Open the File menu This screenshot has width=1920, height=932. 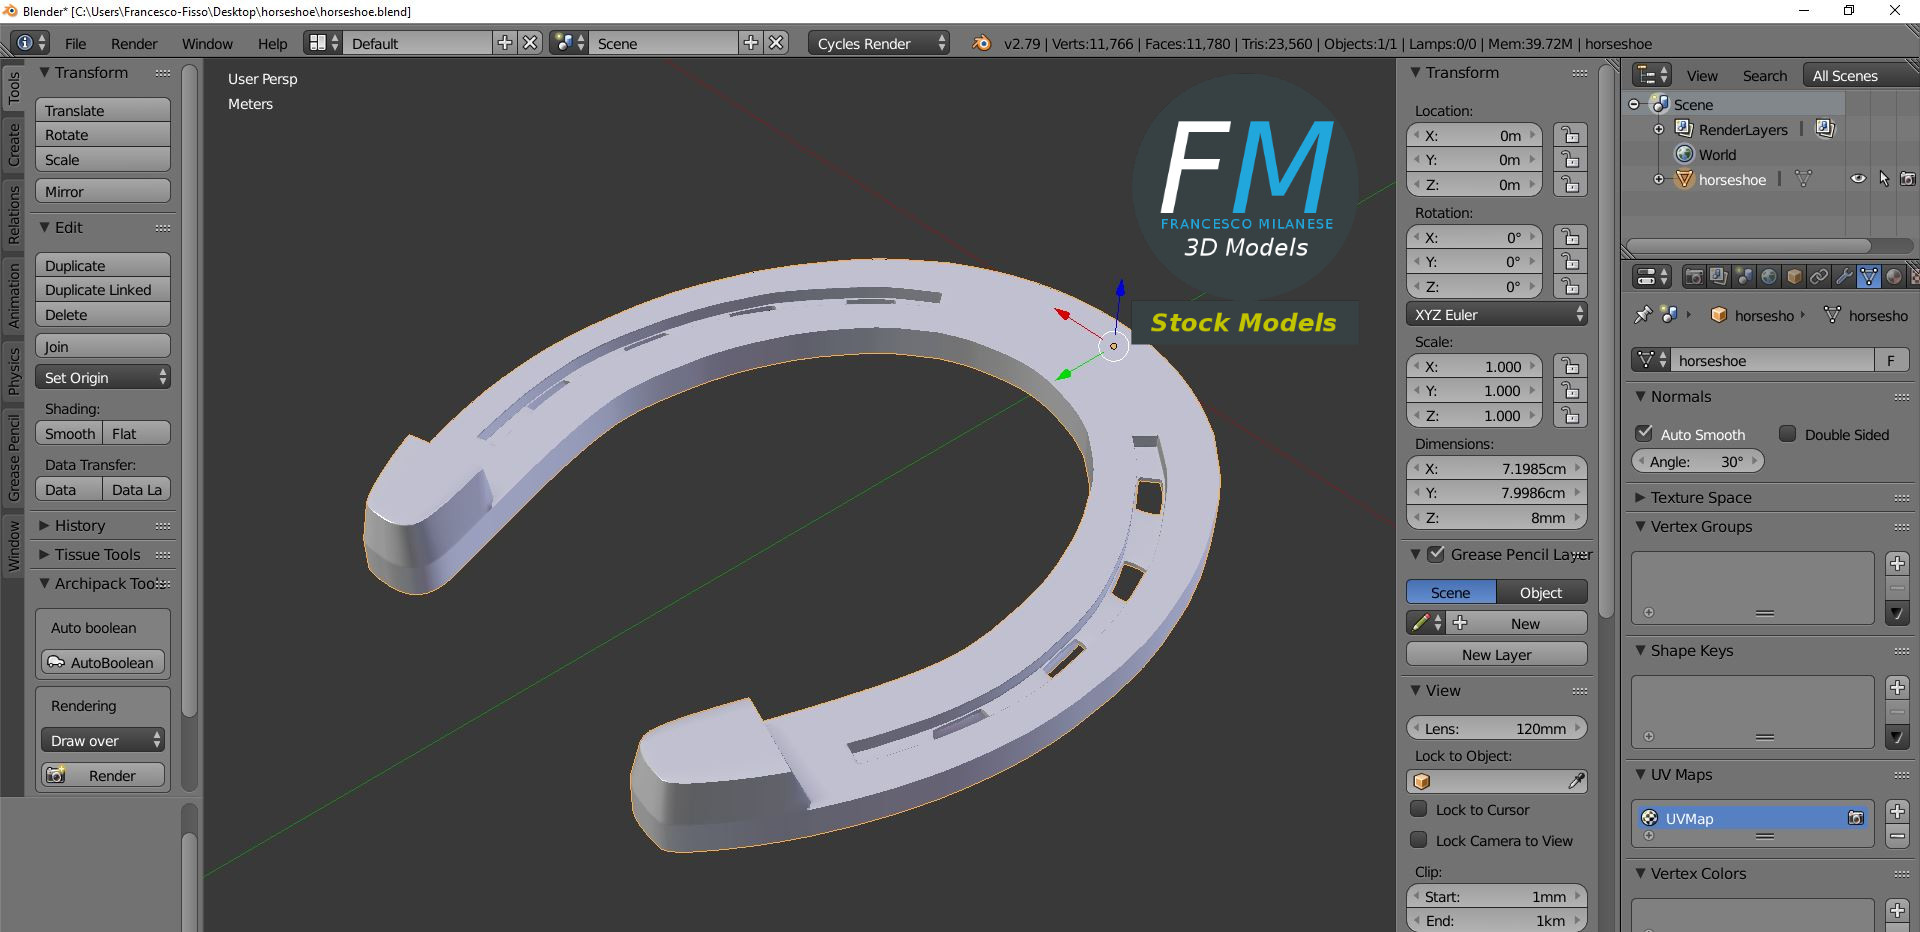75,43
